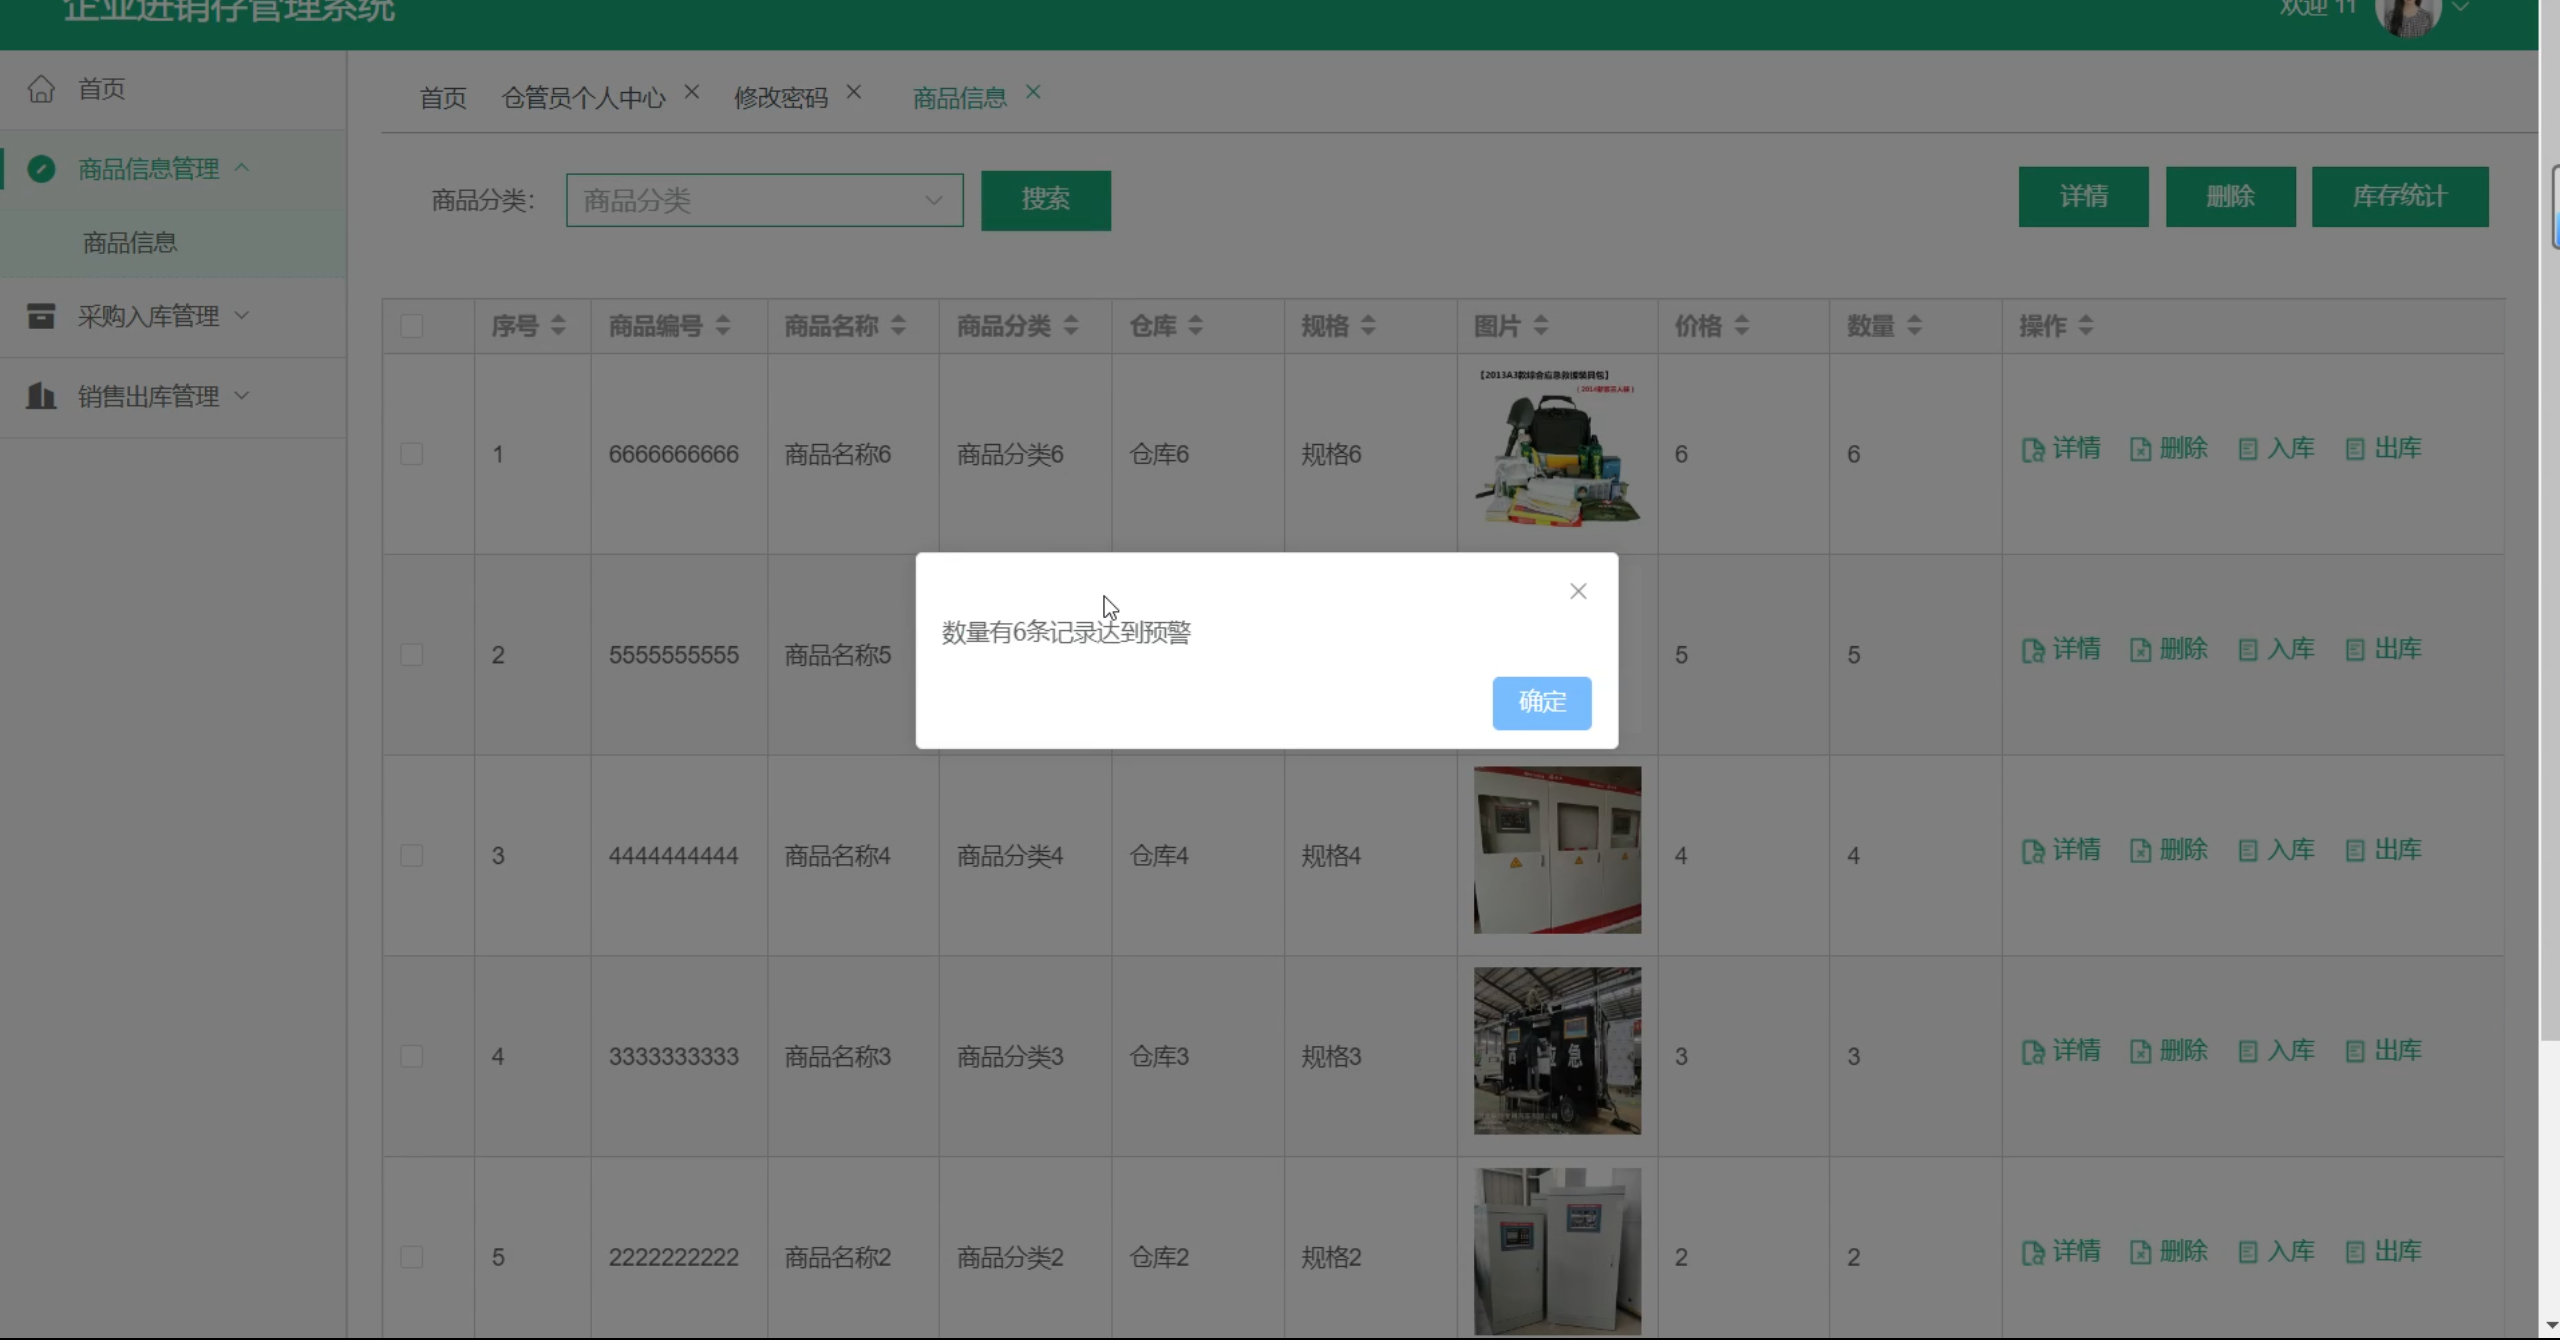This screenshot has height=1340, width=2560.
Task: Click the home icon in sidebar
Action: click(x=41, y=89)
